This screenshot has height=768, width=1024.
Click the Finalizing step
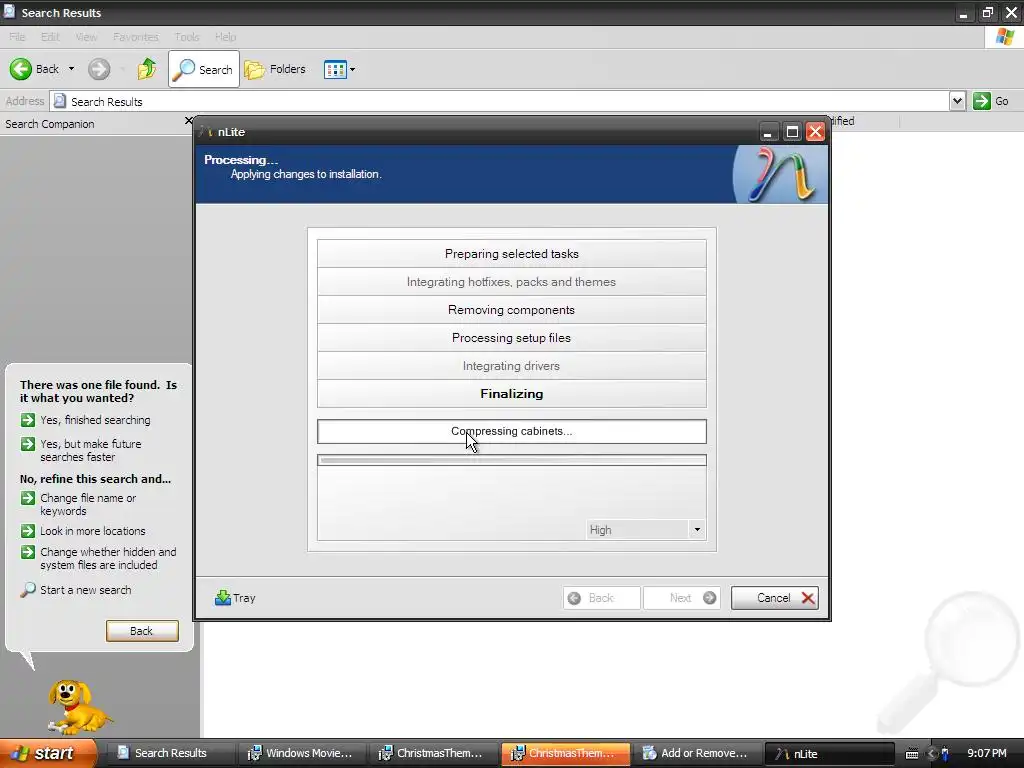[511, 394]
